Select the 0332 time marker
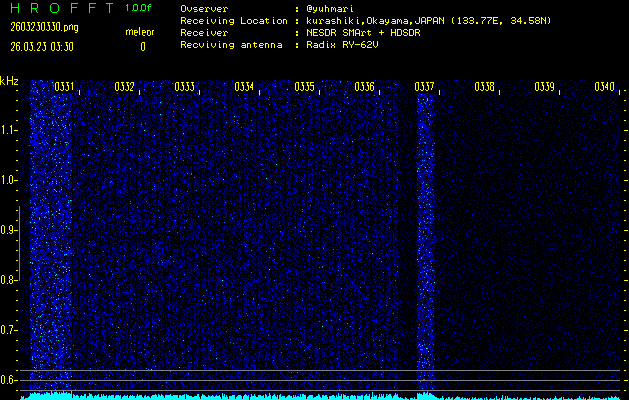Screen dimensions: 629x400 [125, 87]
